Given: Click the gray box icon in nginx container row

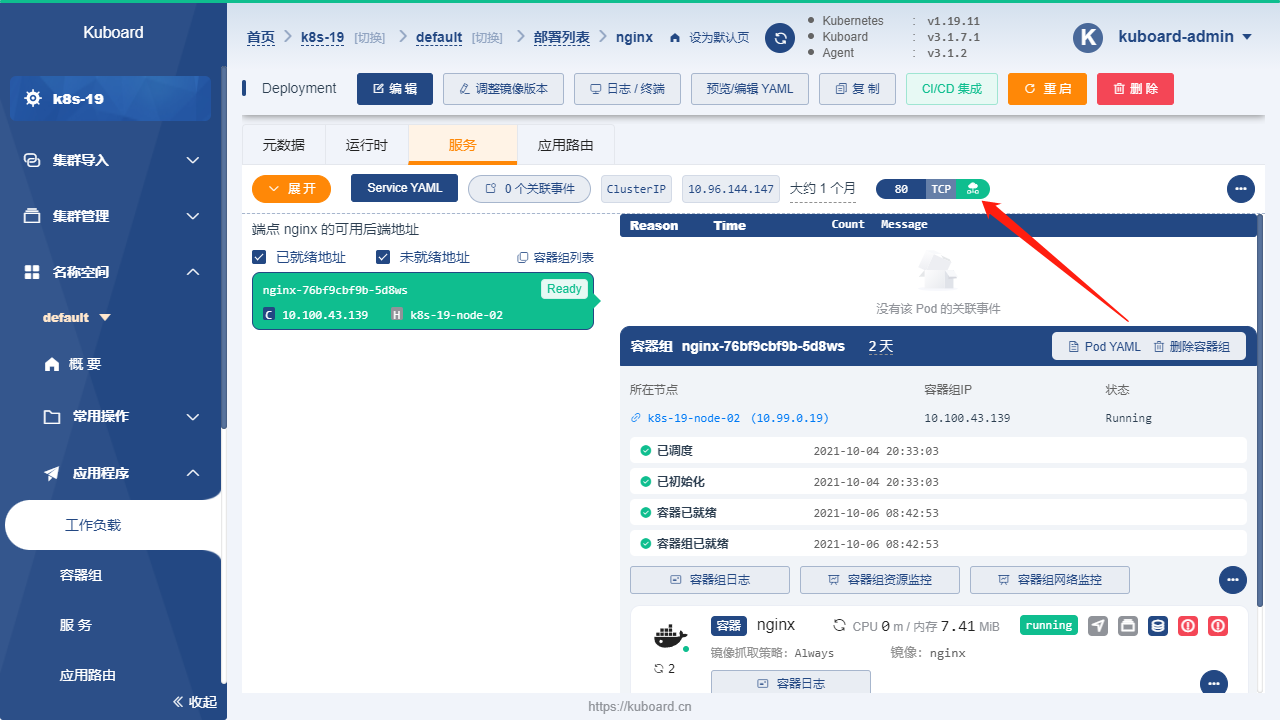Looking at the screenshot, I should pyautogui.click(x=1128, y=626).
